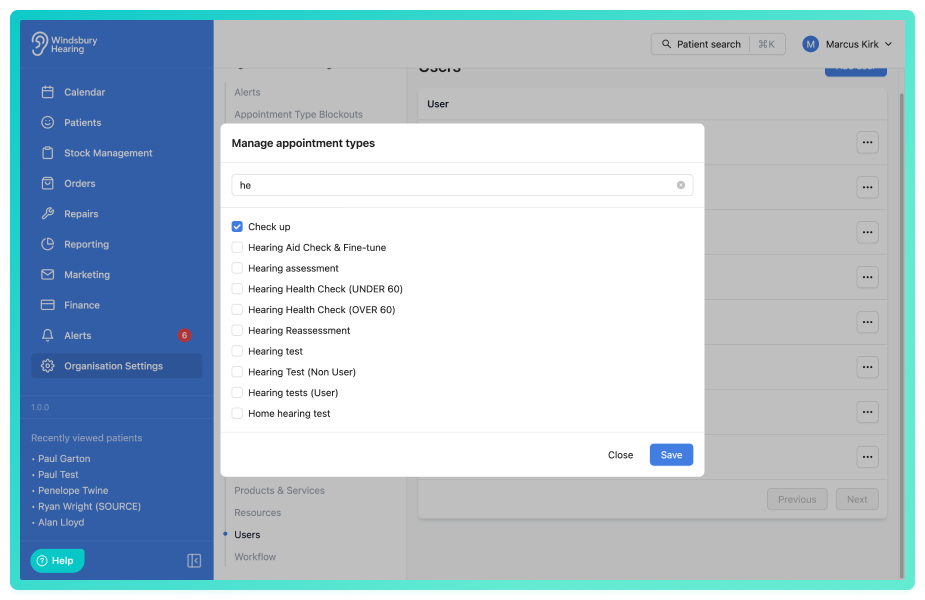
Task: Open recent patient Ryan Wright (SOURCE)
Action: (90, 506)
